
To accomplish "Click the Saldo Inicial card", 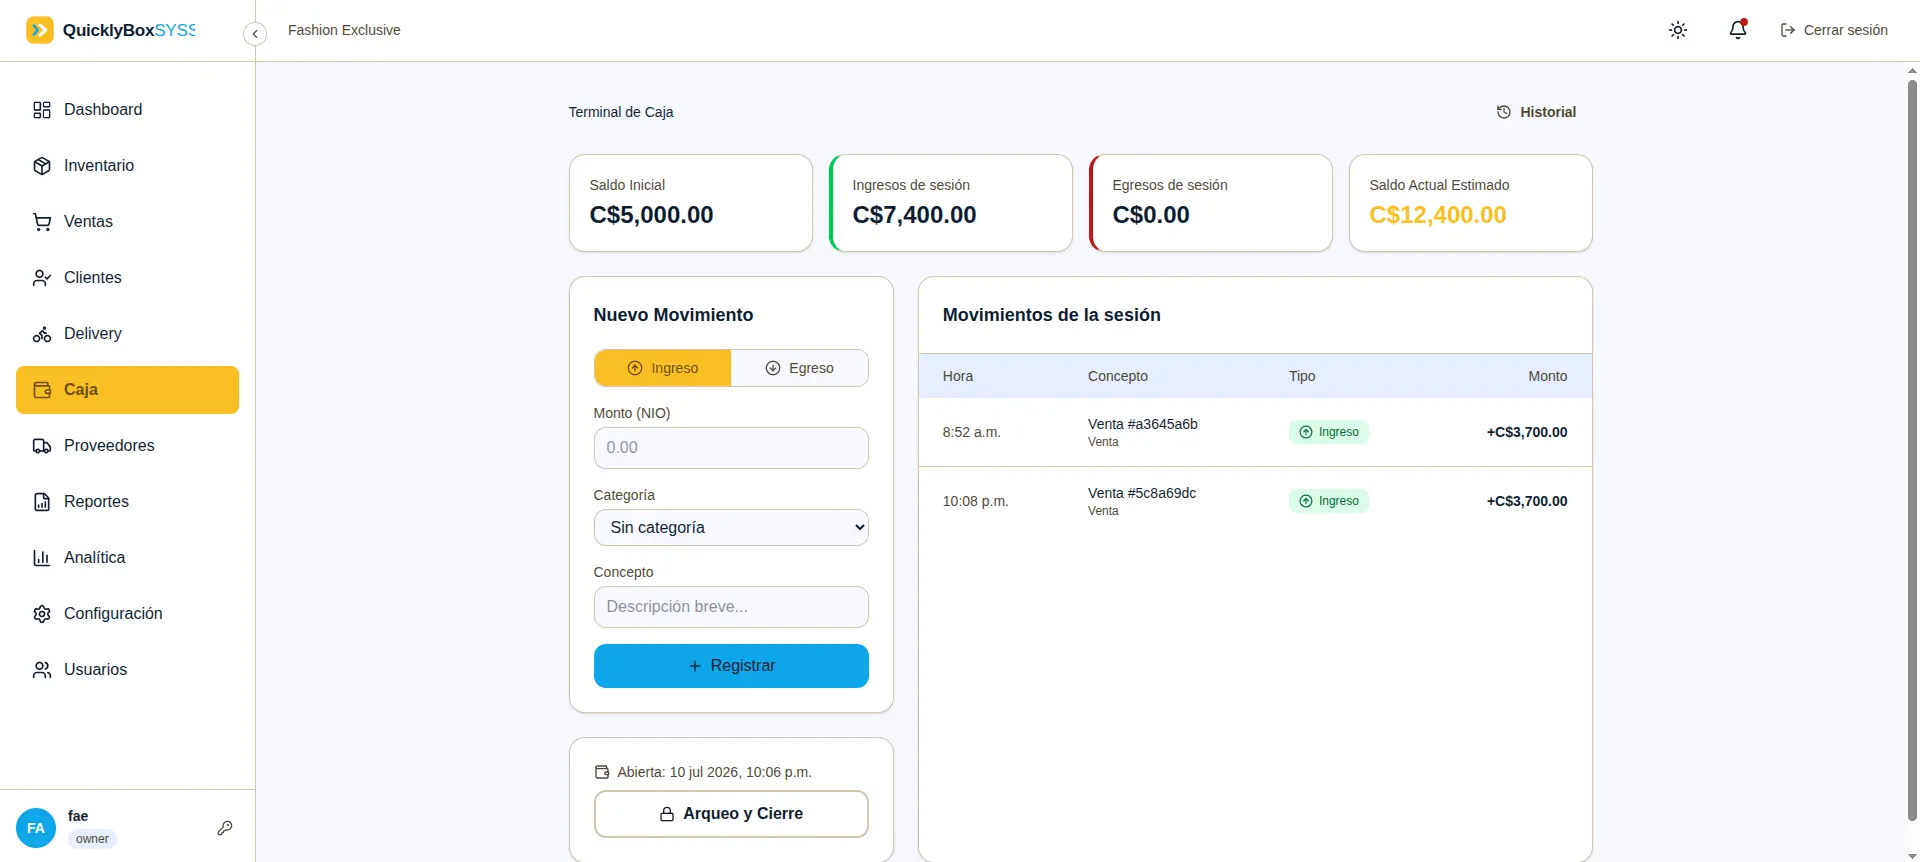I will (691, 203).
